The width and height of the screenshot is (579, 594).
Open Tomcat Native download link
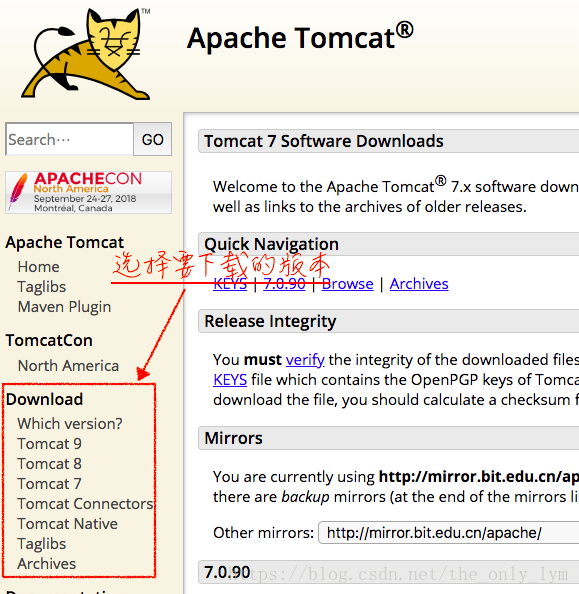tap(67, 524)
